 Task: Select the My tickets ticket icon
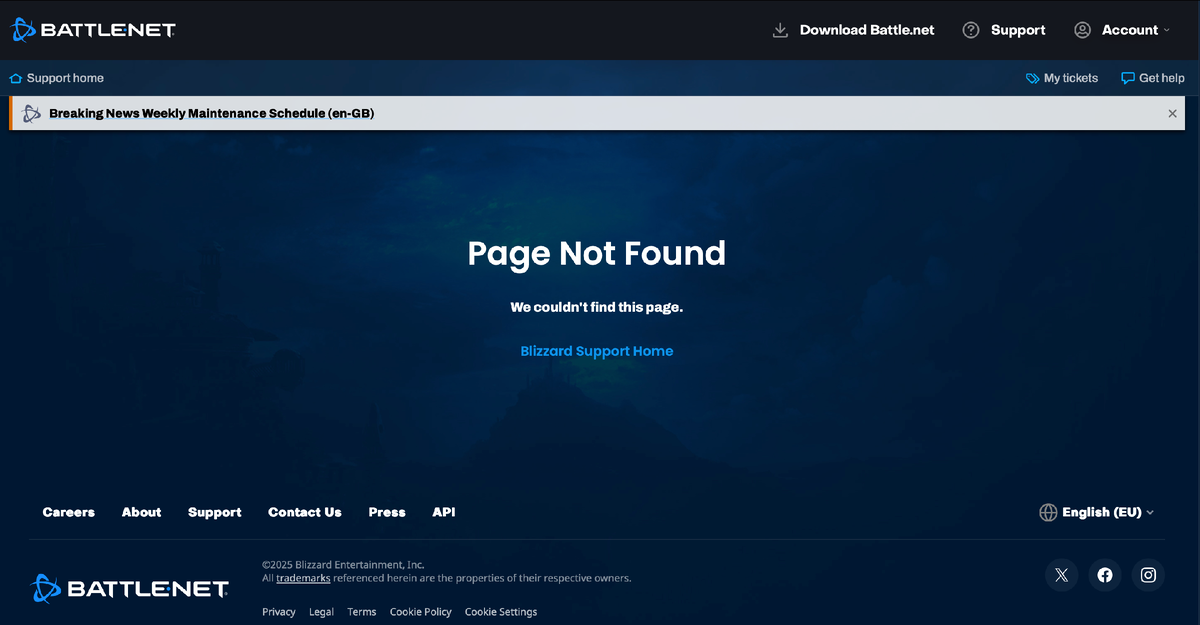[x=1030, y=77]
